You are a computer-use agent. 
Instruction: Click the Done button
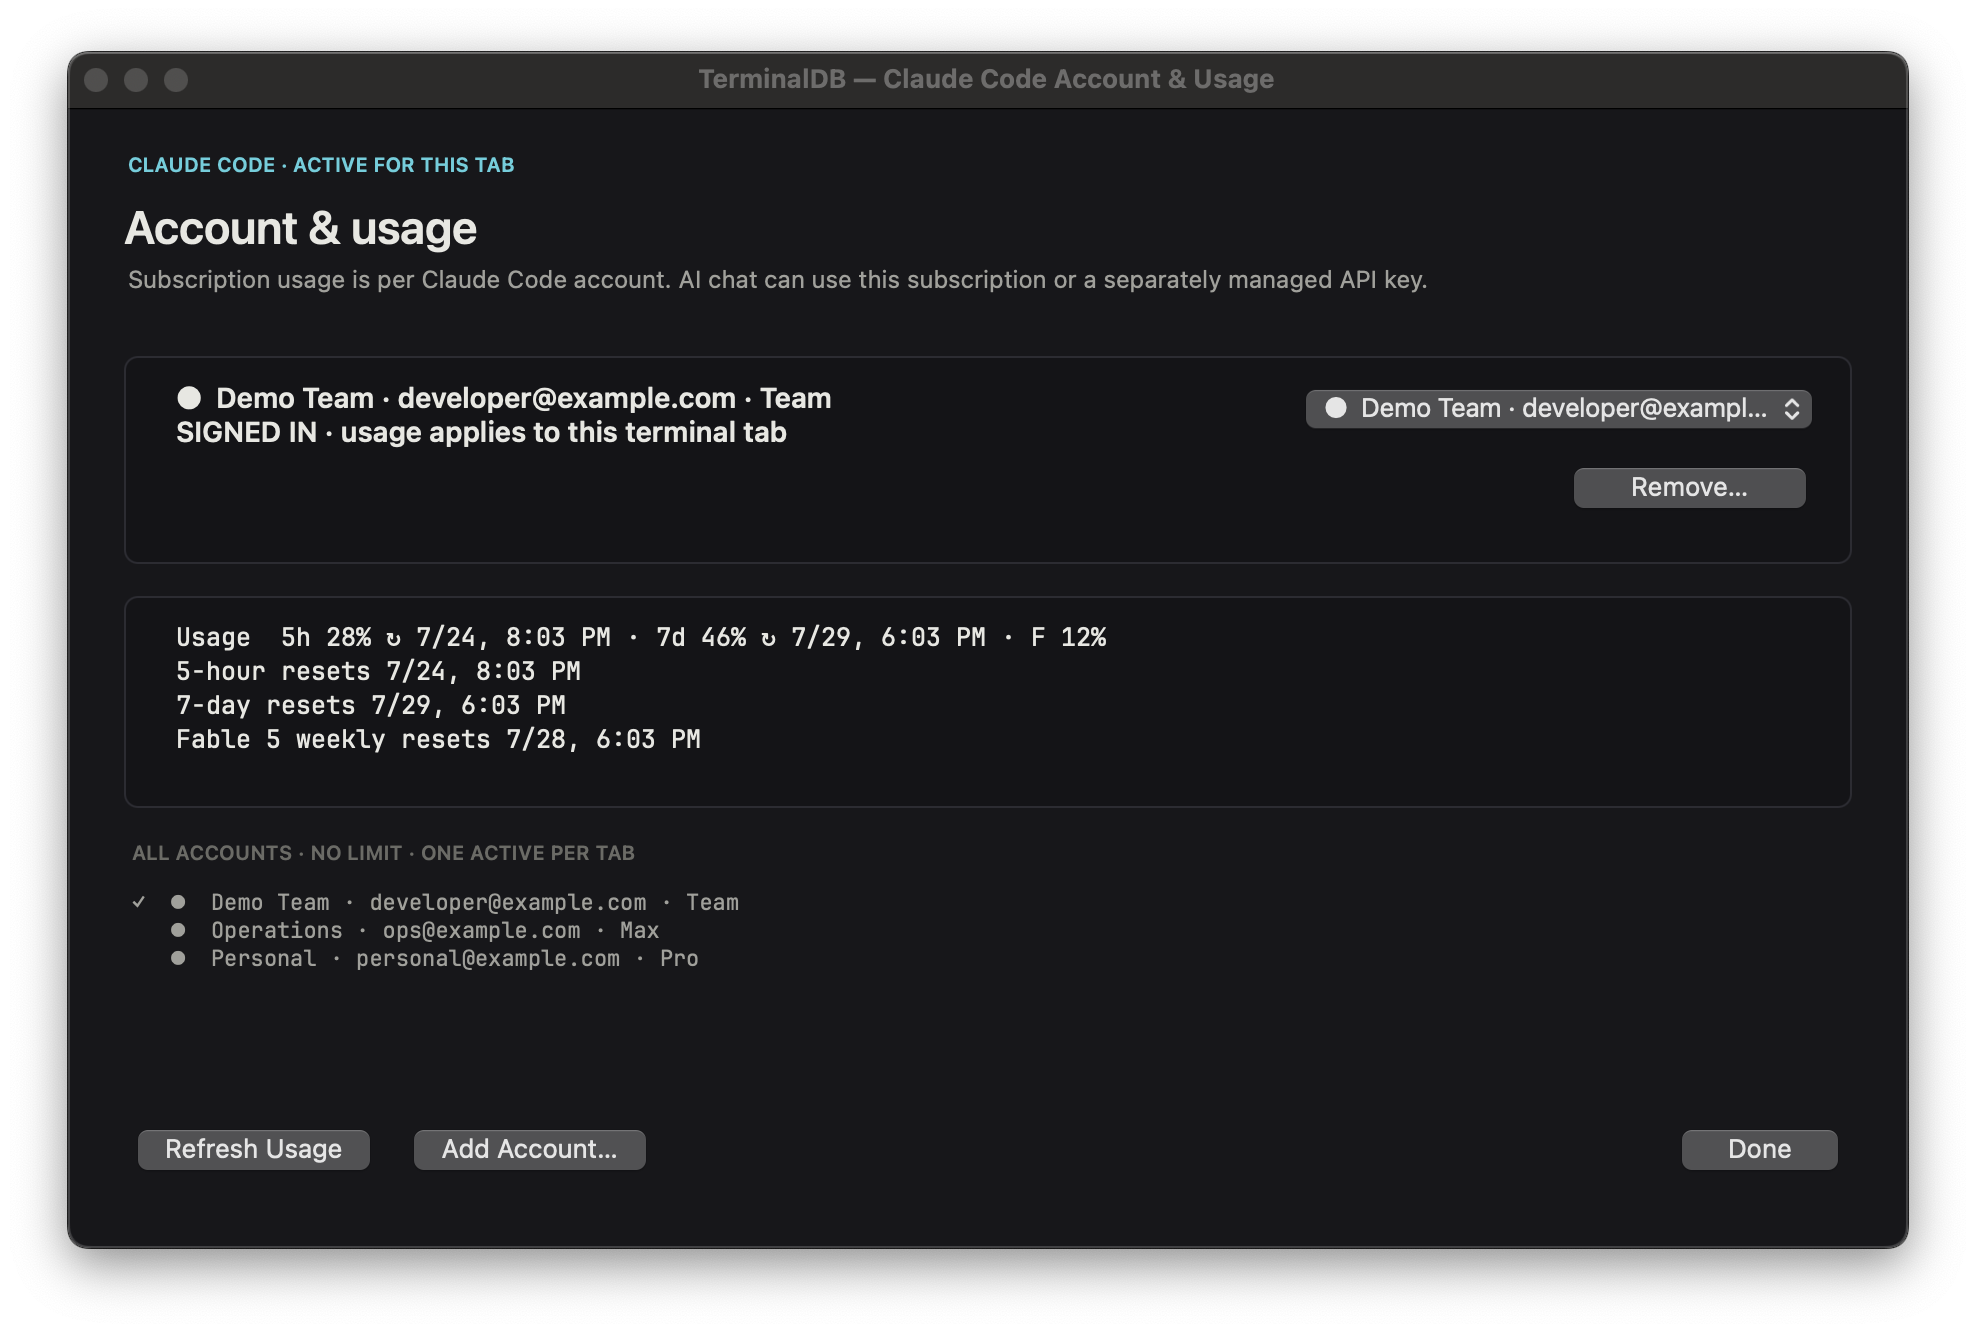1759,1149
